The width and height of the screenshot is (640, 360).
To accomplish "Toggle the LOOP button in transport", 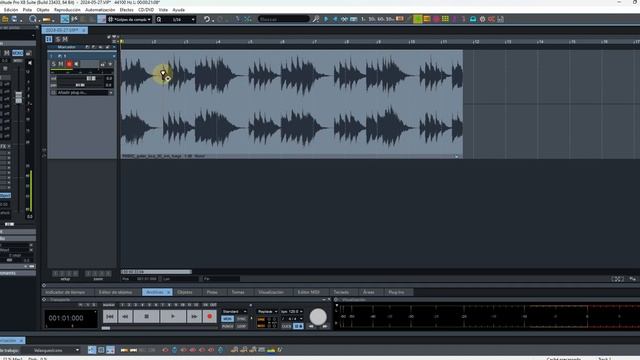I will click(x=242, y=326).
